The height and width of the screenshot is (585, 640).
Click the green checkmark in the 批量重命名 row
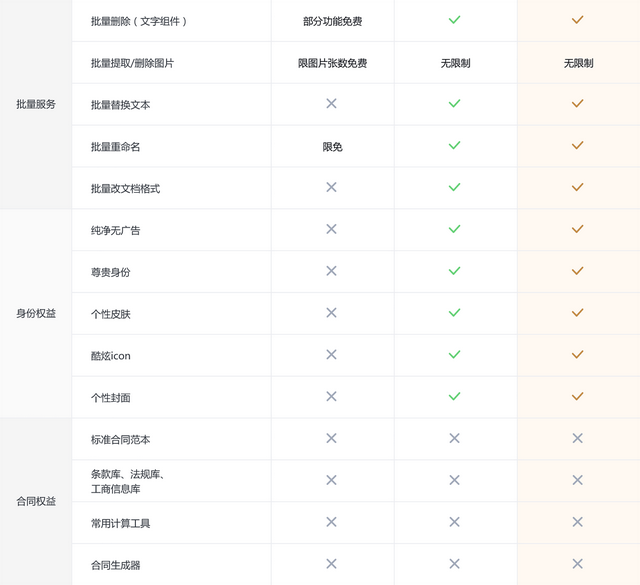click(454, 145)
